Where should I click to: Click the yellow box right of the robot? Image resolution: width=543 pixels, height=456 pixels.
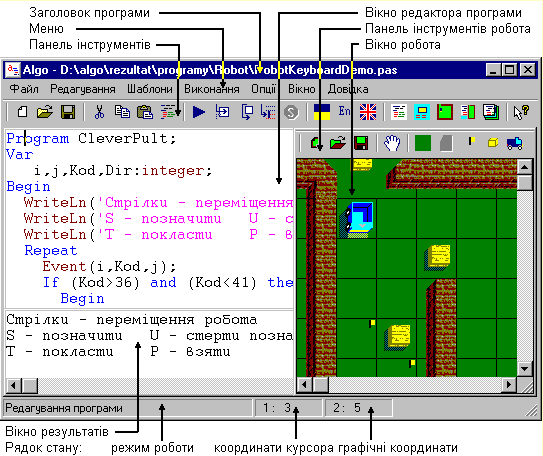click(x=437, y=257)
